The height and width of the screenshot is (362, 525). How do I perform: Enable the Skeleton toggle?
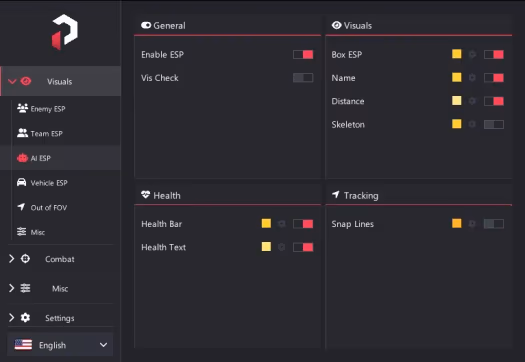[x=494, y=125]
